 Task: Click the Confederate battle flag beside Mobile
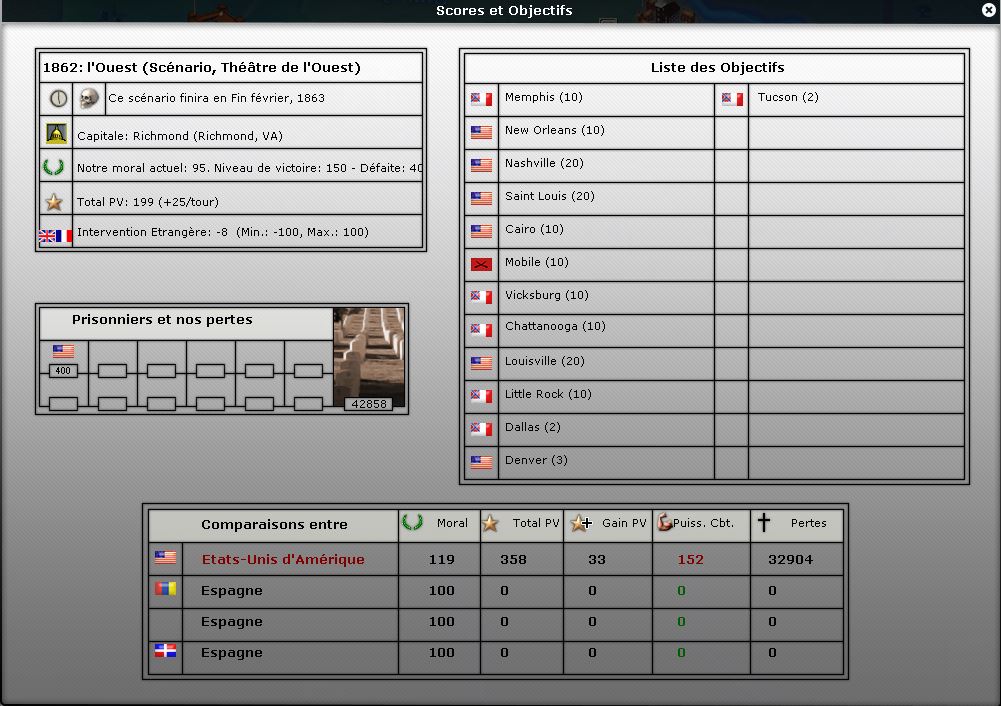point(482,265)
